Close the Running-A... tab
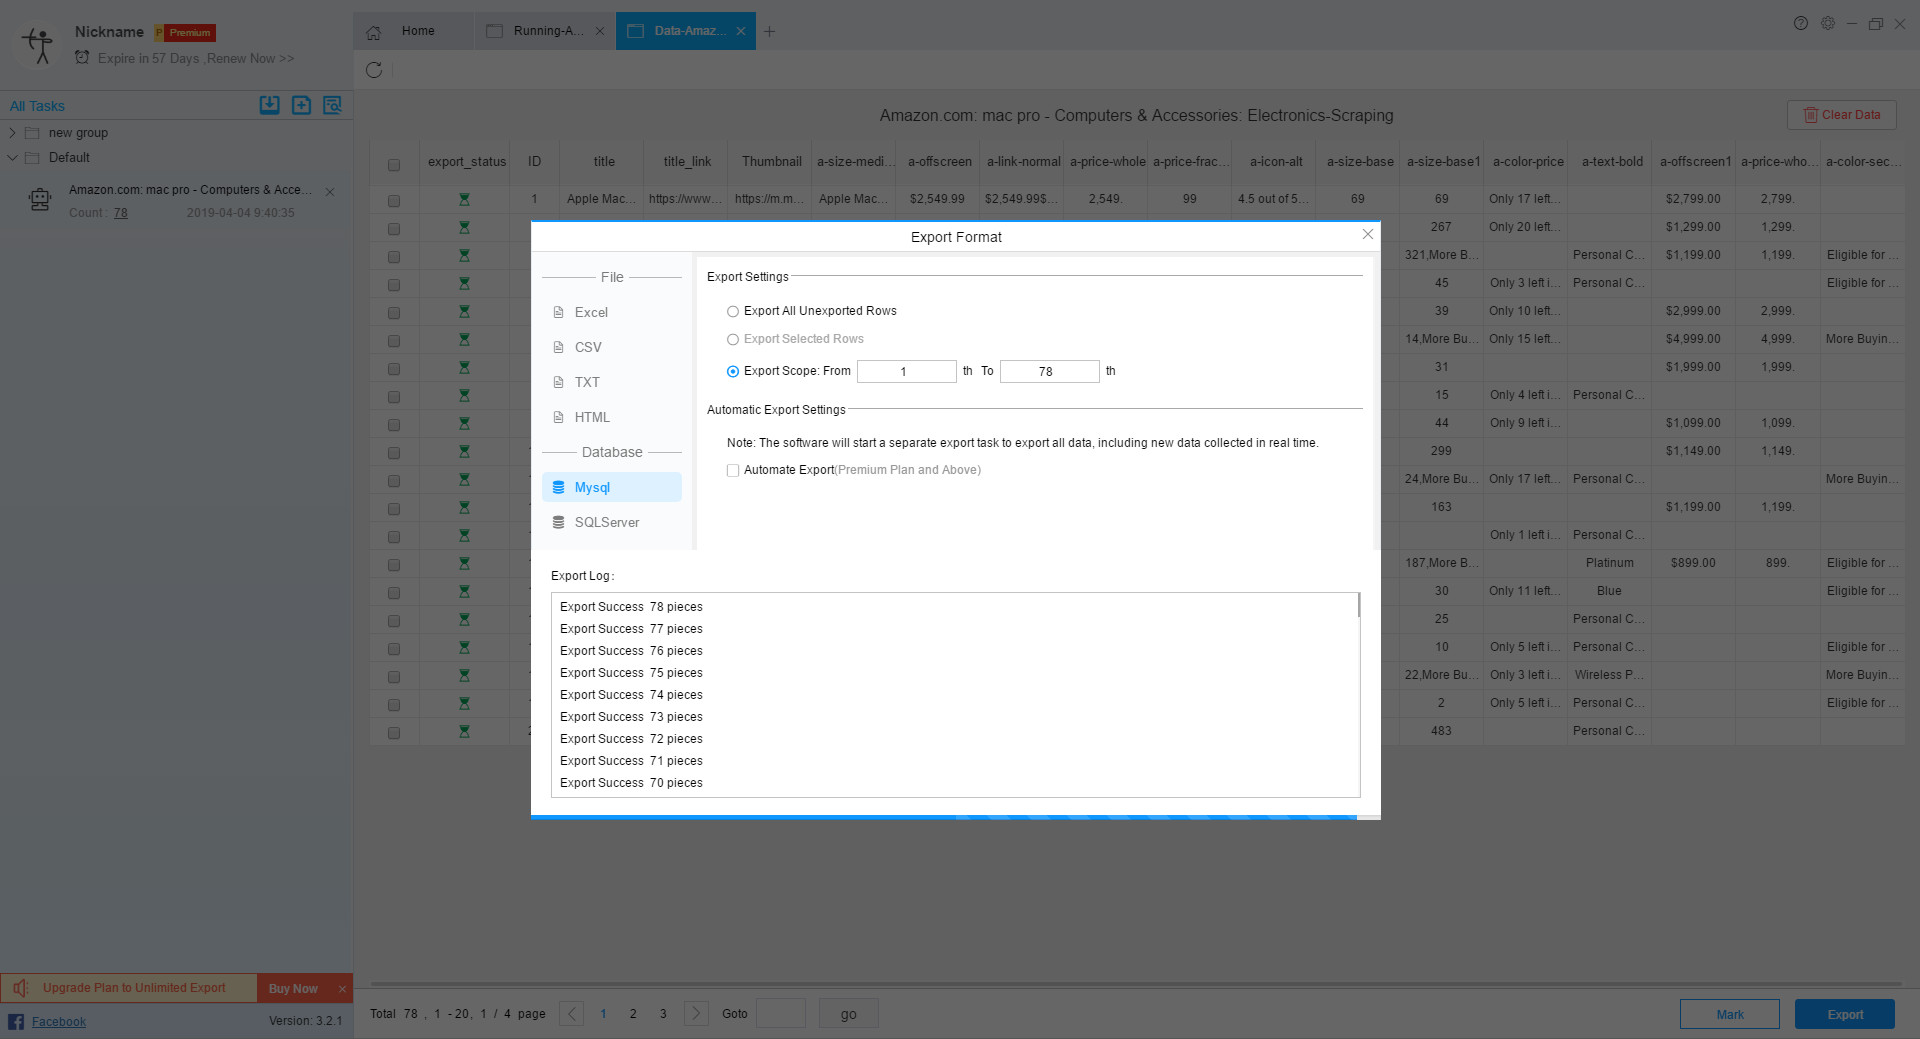The height and width of the screenshot is (1039, 1920). [600, 31]
